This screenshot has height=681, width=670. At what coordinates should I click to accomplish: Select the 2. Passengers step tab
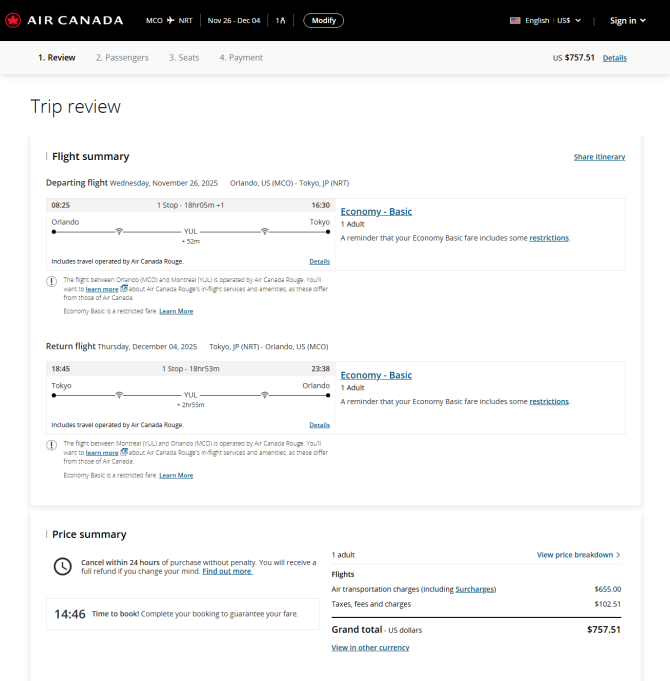(122, 58)
